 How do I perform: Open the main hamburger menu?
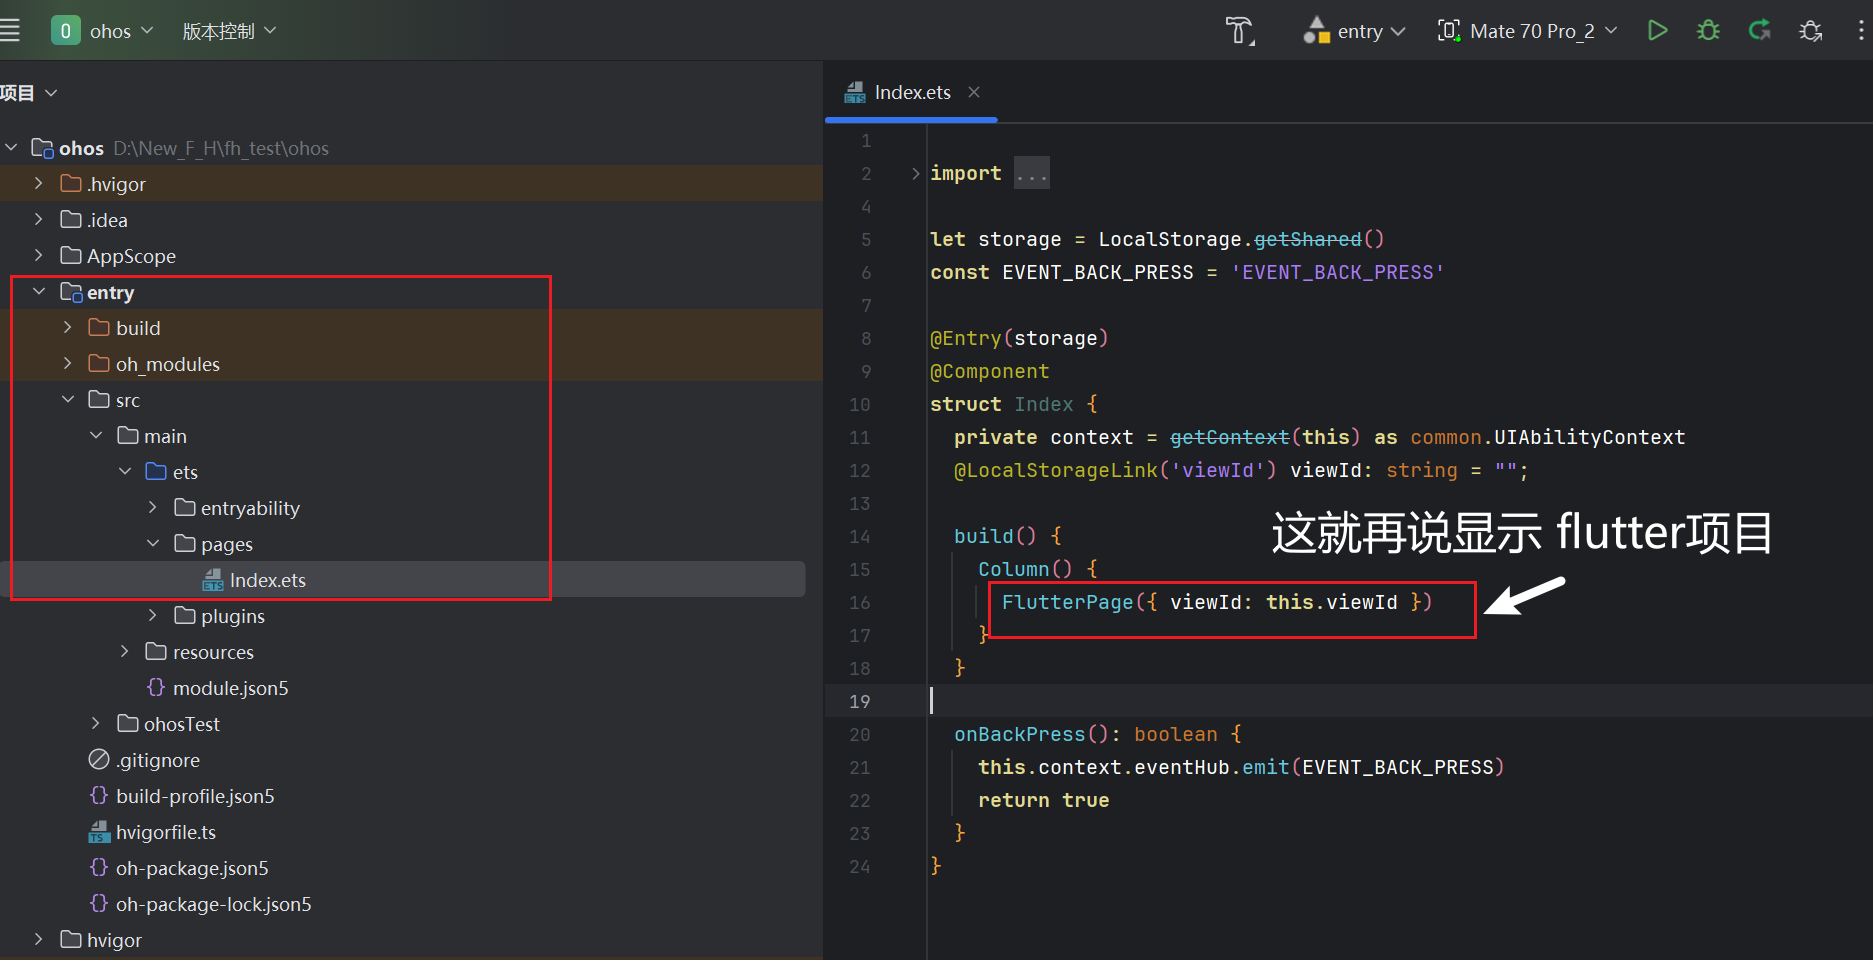coord(10,31)
